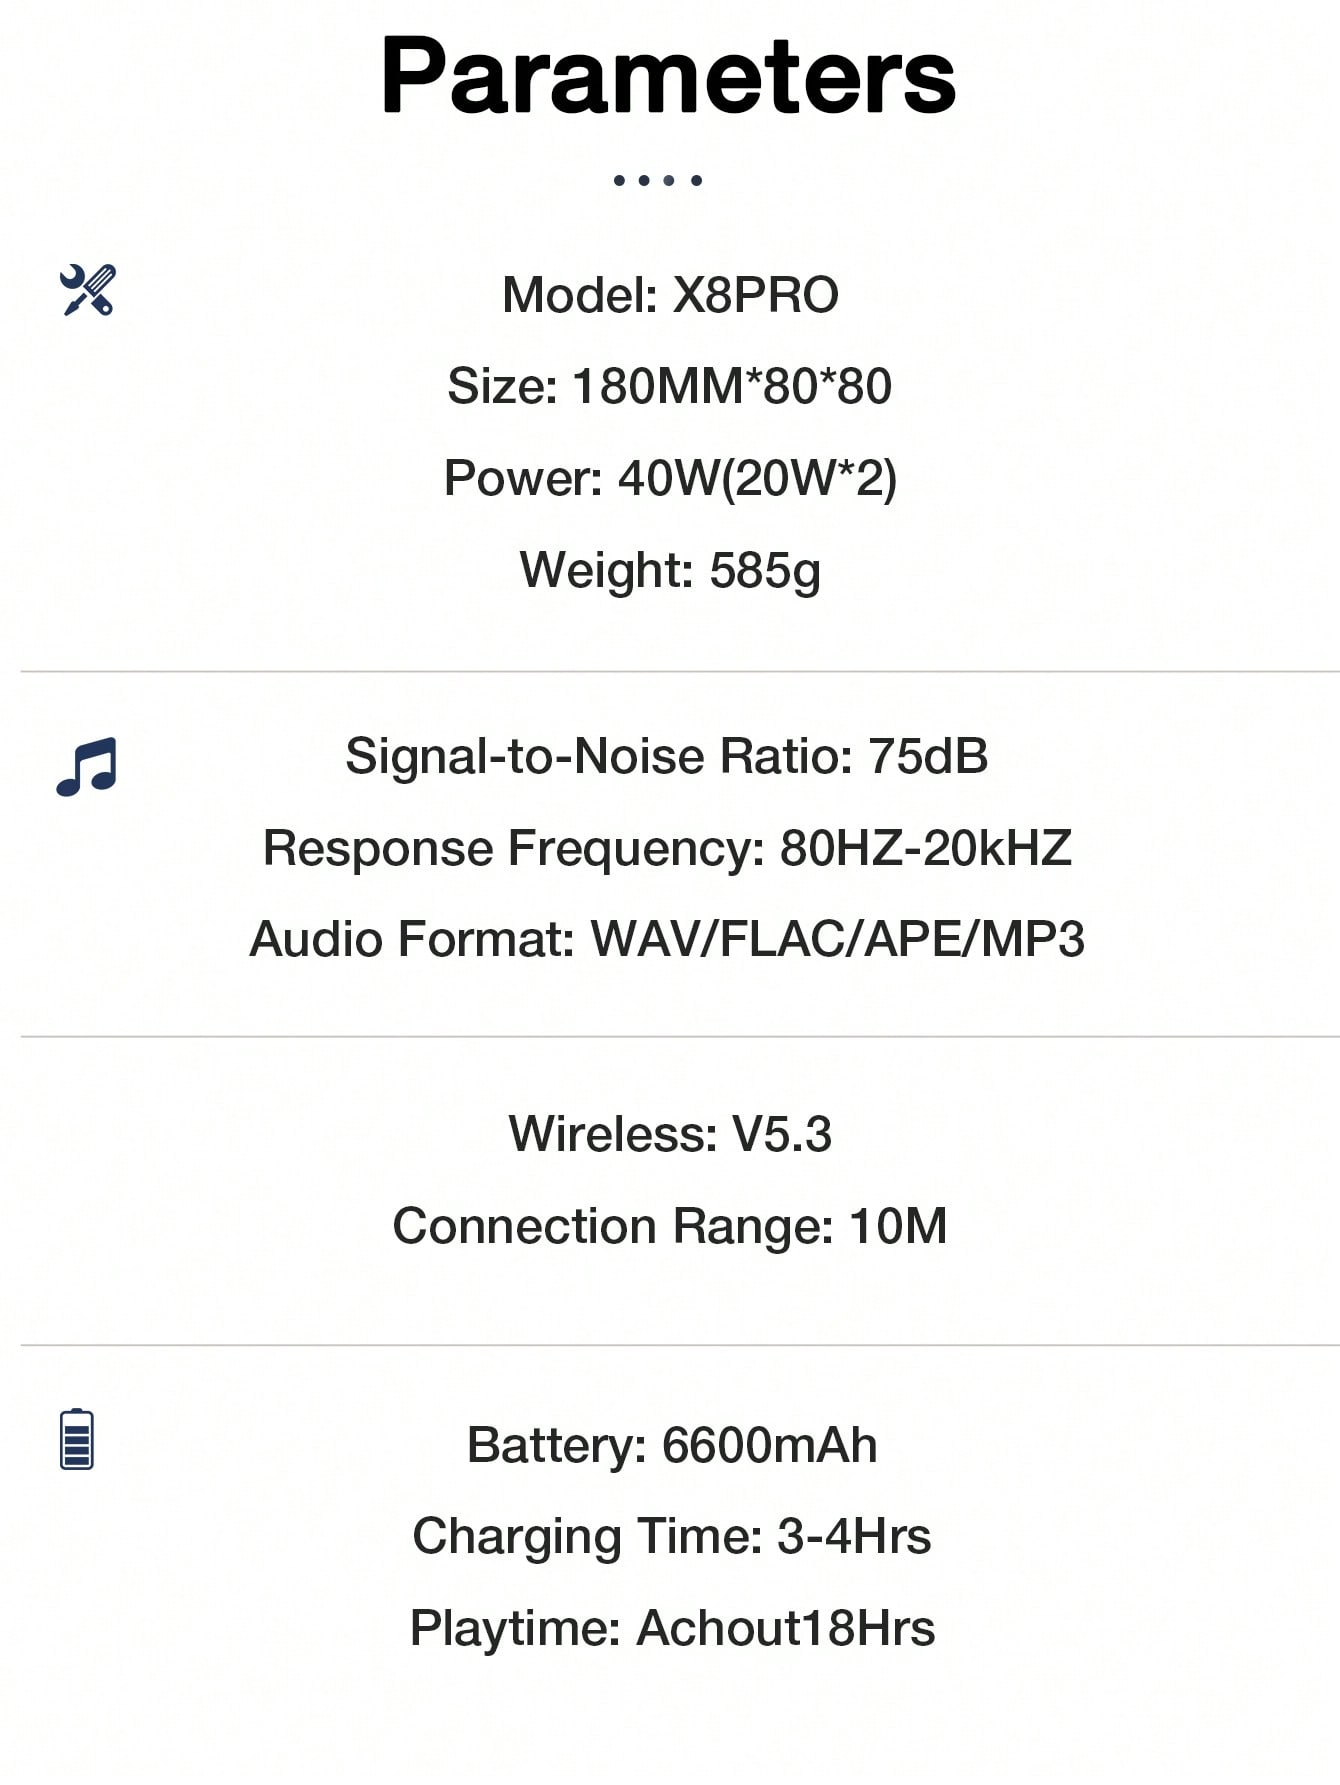Click Playtime: Achout18Hrs line

[672, 1628]
